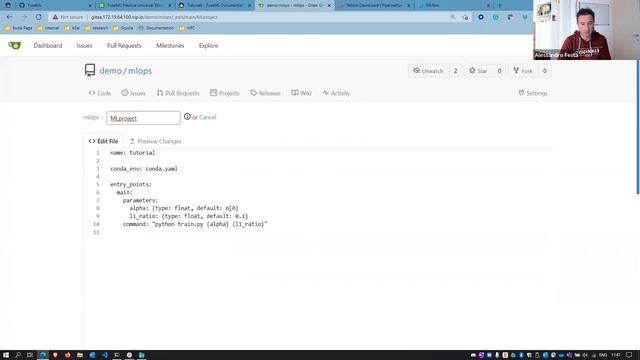Click the Gitea logo icon

point(15,45)
